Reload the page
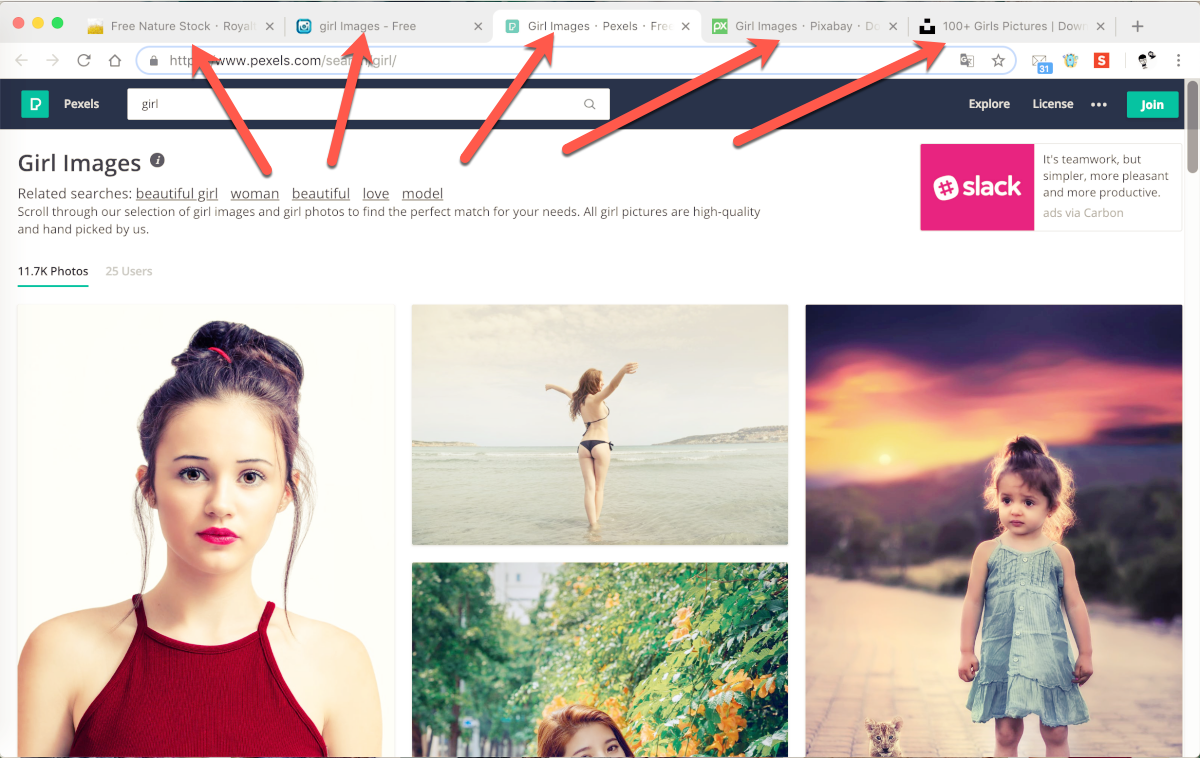Screen dimensions: 1200x758 click(84, 61)
